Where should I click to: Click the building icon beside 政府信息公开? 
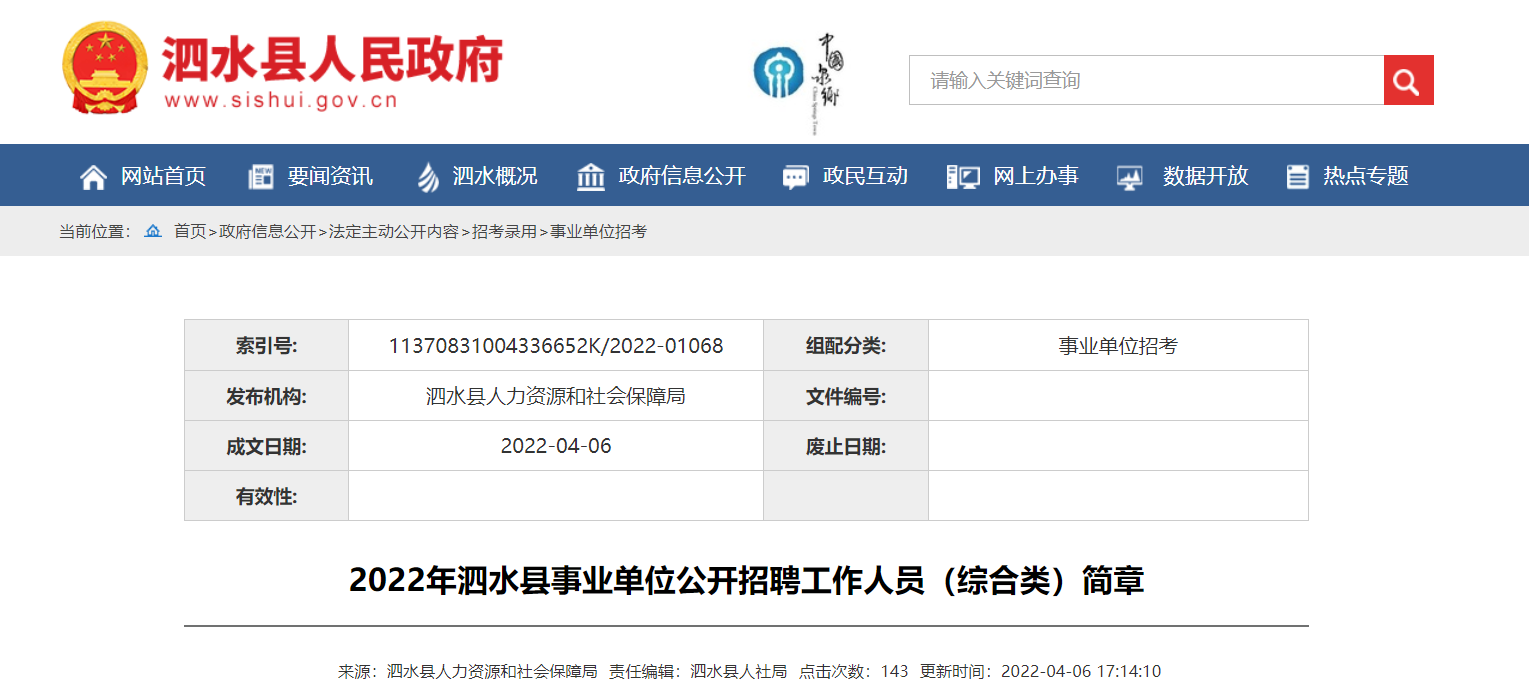coord(591,177)
